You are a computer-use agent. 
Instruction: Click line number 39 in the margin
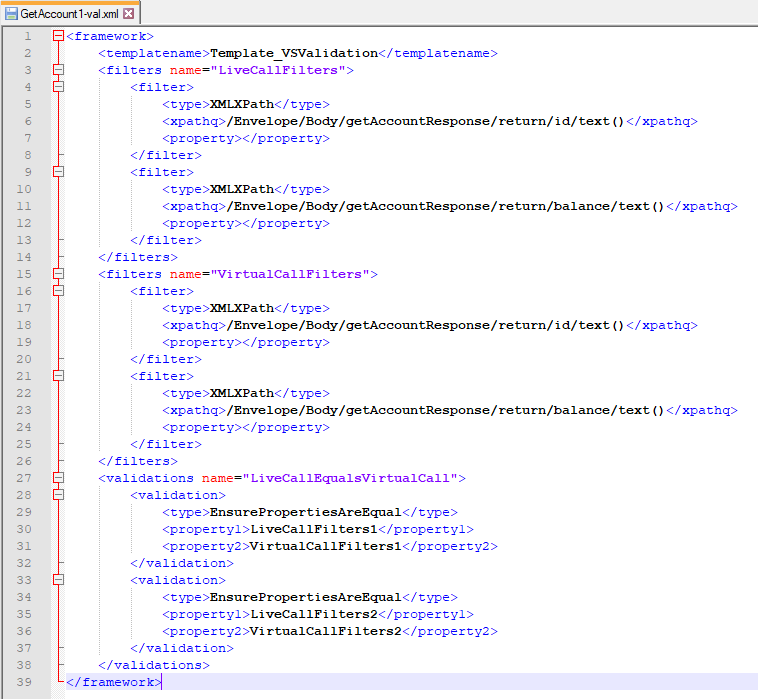coord(24,682)
